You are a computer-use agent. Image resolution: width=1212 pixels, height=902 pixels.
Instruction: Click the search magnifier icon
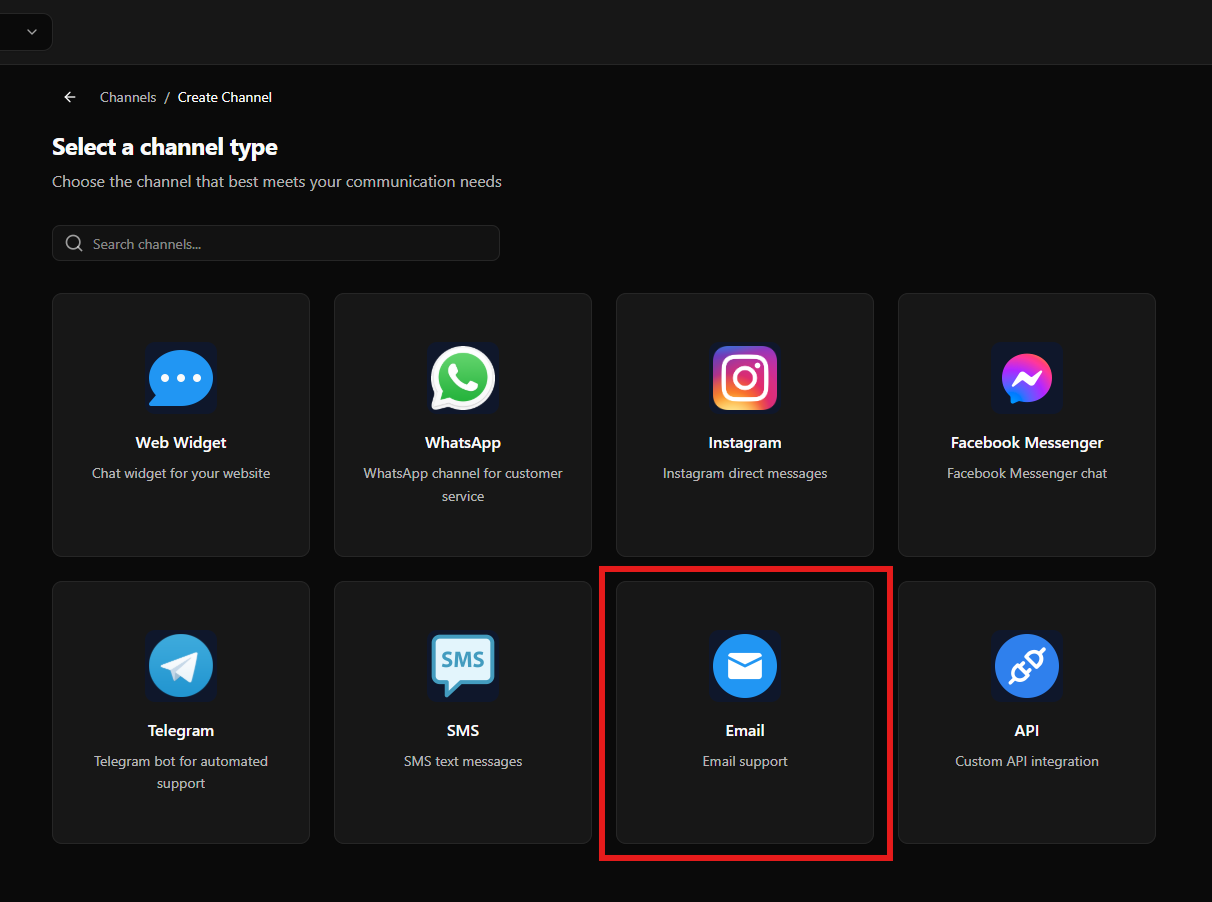click(x=74, y=243)
